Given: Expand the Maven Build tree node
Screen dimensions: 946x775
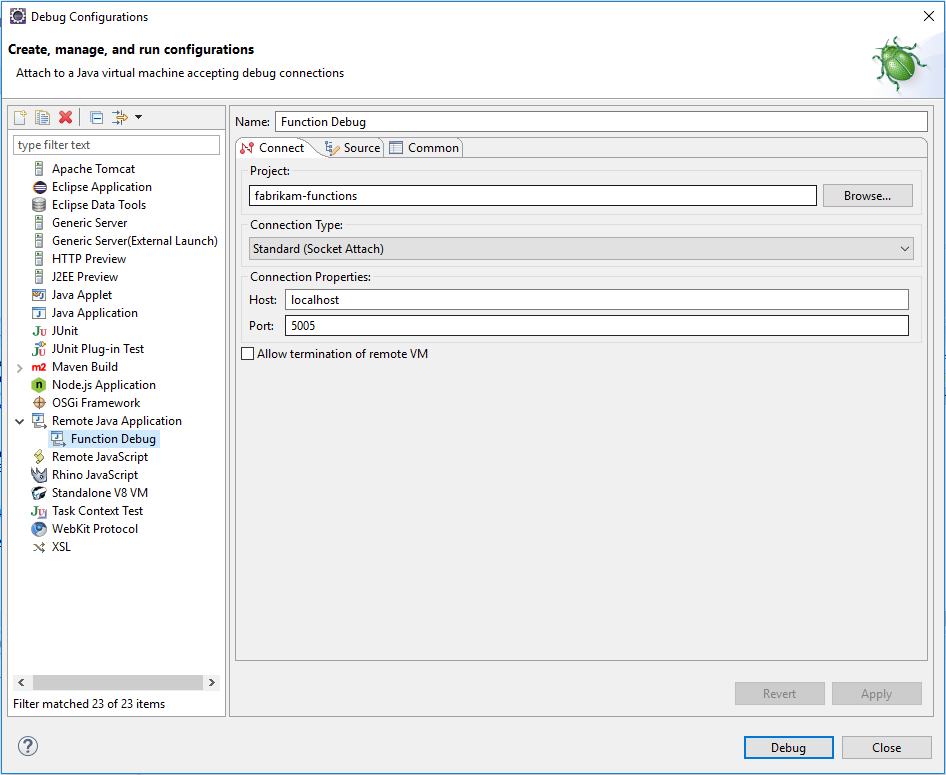Looking at the screenshot, I should coord(20,366).
